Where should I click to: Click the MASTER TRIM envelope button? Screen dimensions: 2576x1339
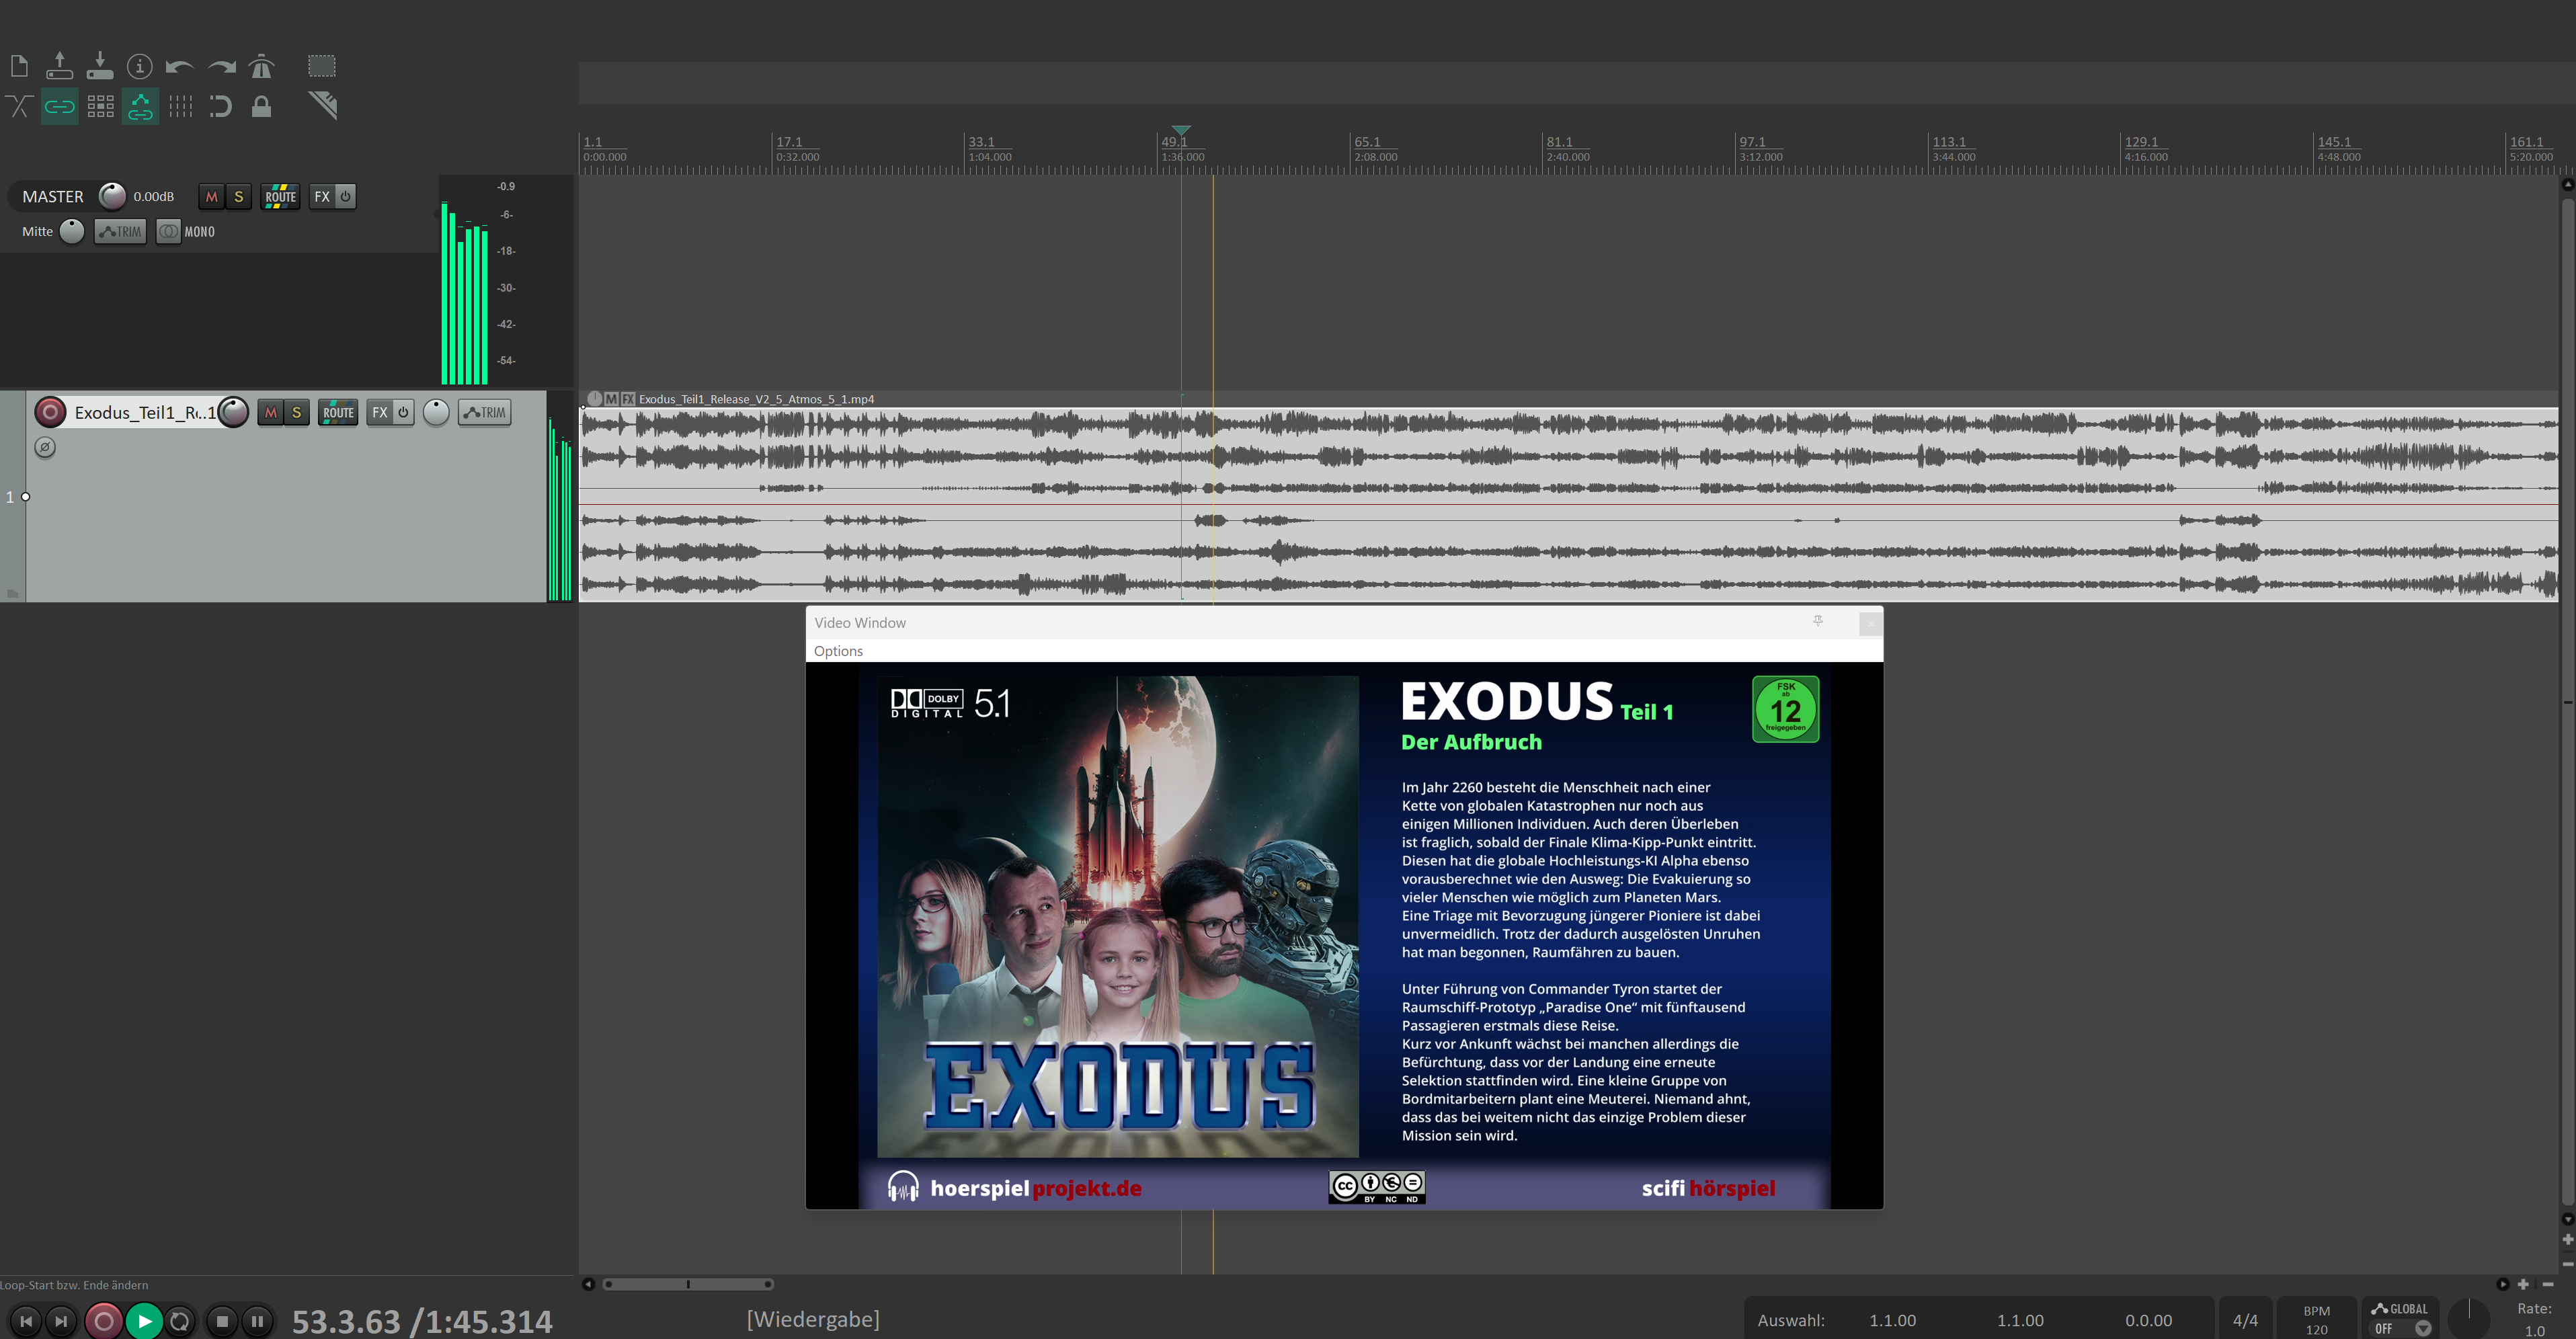click(121, 232)
